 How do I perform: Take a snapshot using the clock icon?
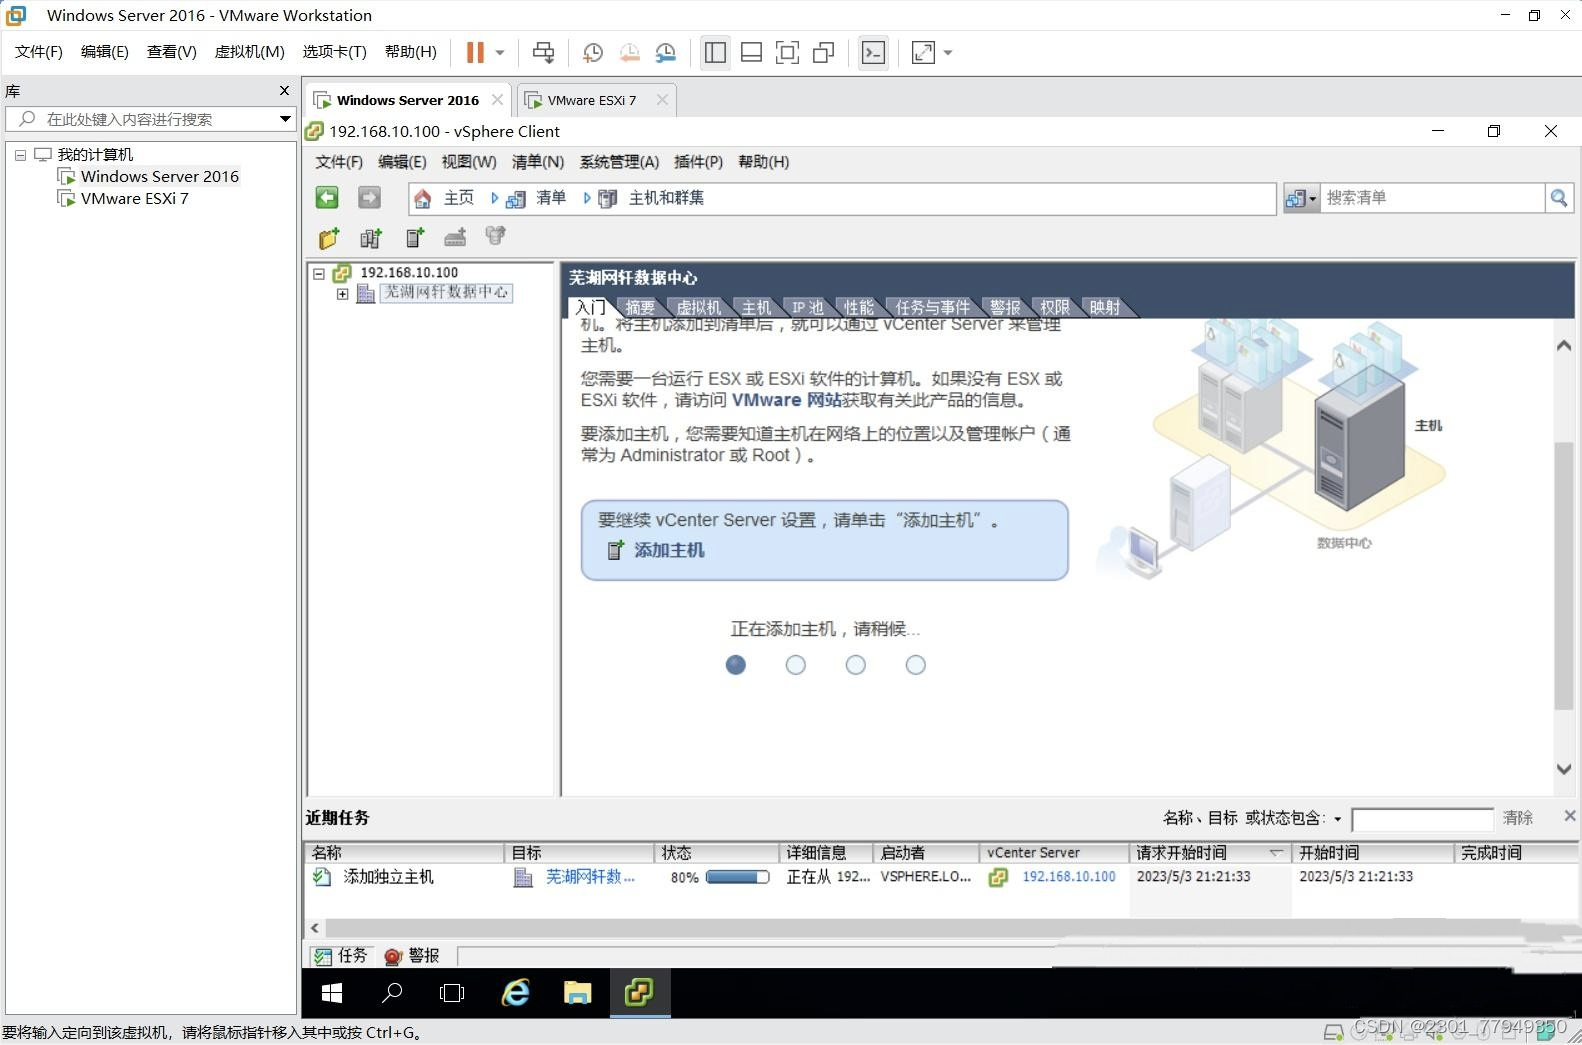(592, 52)
